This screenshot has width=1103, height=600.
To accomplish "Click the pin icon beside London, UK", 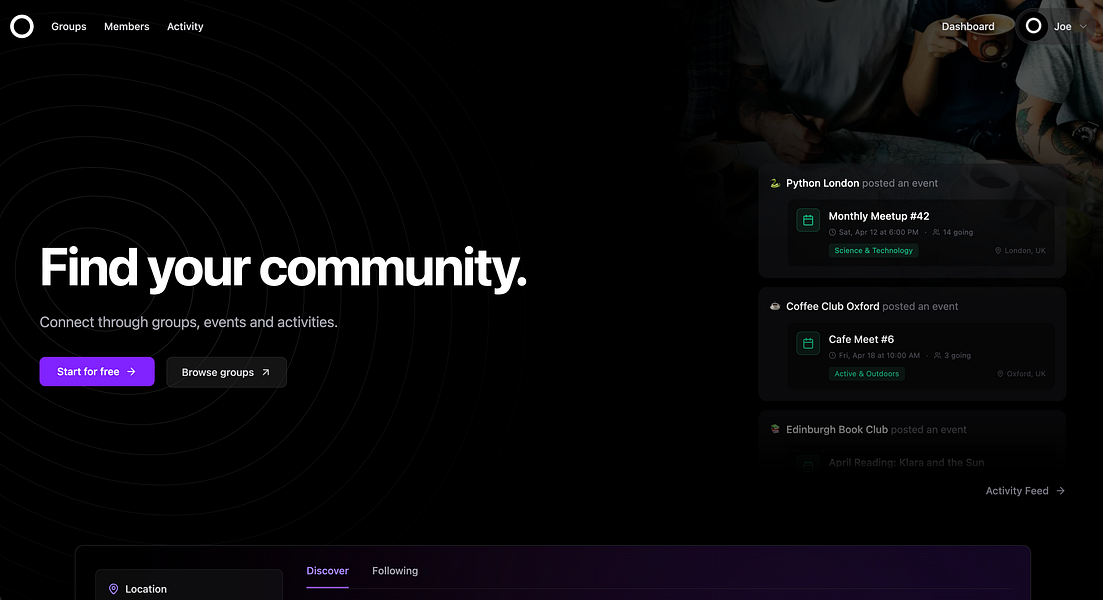I will (998, 250).
